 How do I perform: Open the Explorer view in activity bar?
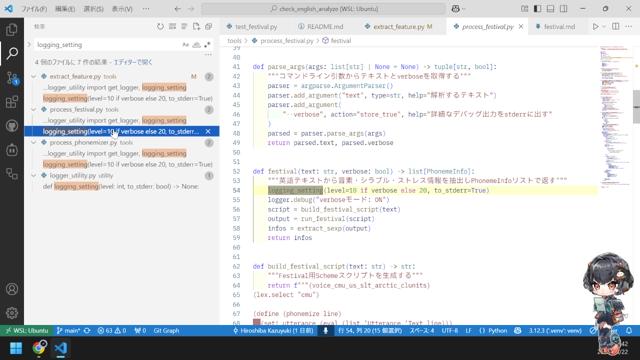(12, 29)
